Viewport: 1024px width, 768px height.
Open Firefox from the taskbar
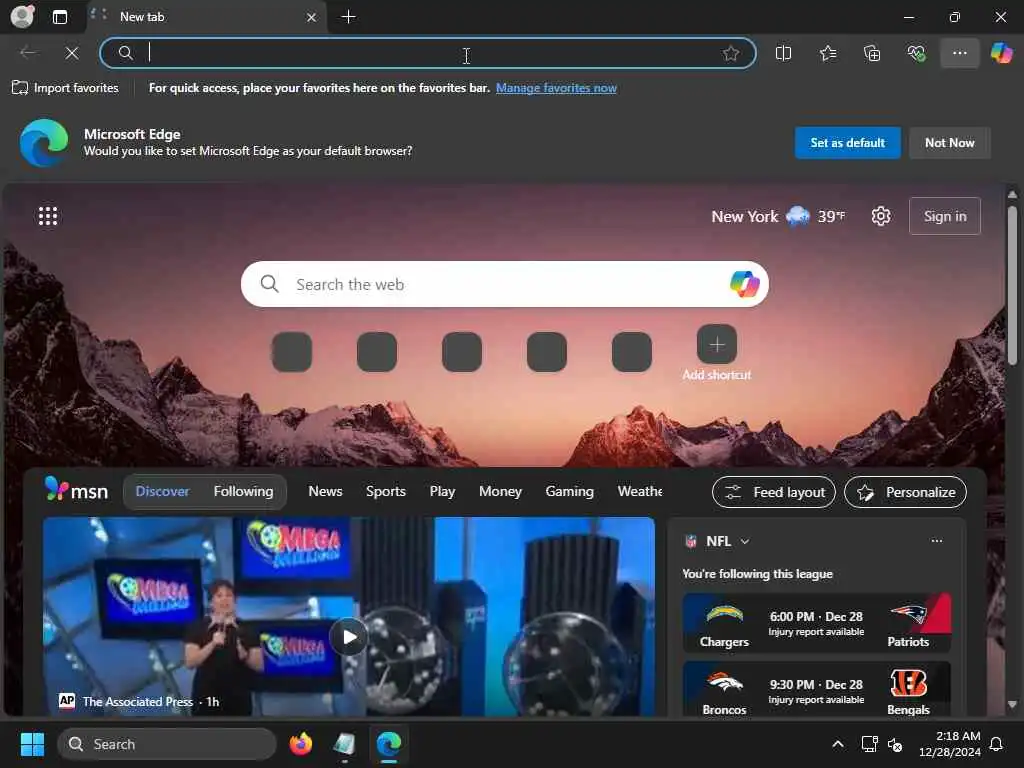[x=301, y=744]
